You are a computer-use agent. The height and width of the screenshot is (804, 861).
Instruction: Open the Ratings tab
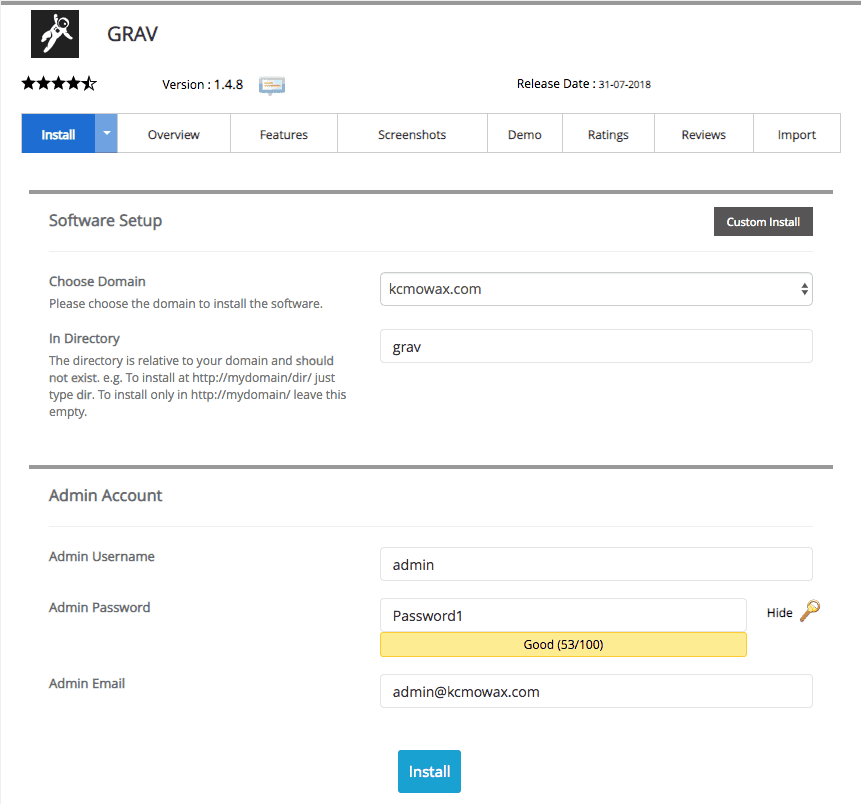coord(608,133)
